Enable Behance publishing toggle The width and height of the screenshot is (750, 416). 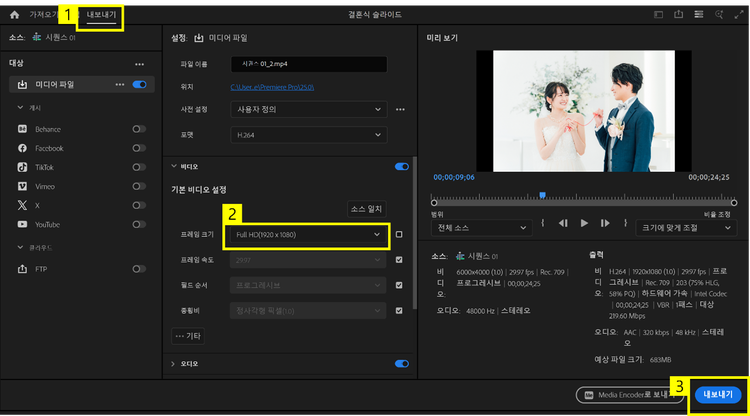coord(139,129)
